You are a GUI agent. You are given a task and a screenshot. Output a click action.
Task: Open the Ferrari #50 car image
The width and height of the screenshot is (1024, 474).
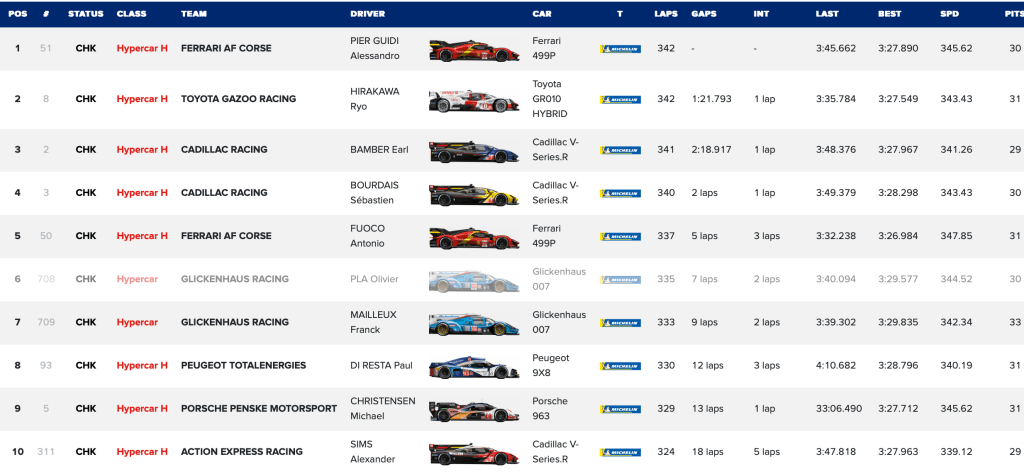pyautogui.click(x=474, y=237)
